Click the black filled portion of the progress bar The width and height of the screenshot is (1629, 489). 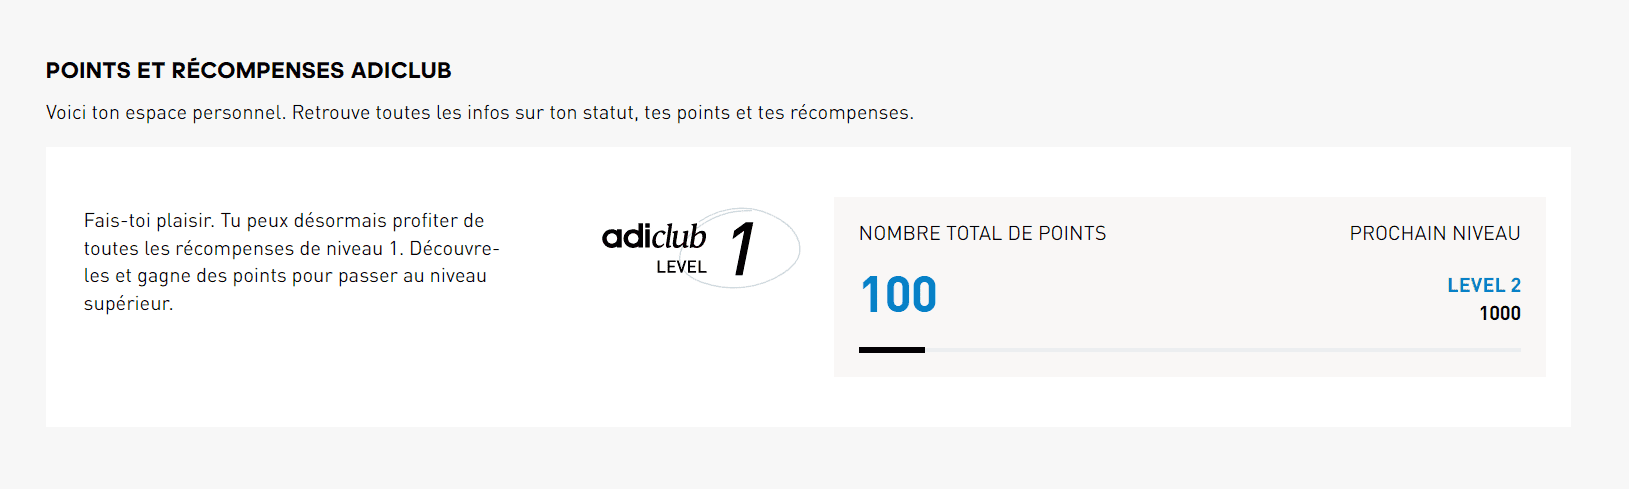[892, 350]
